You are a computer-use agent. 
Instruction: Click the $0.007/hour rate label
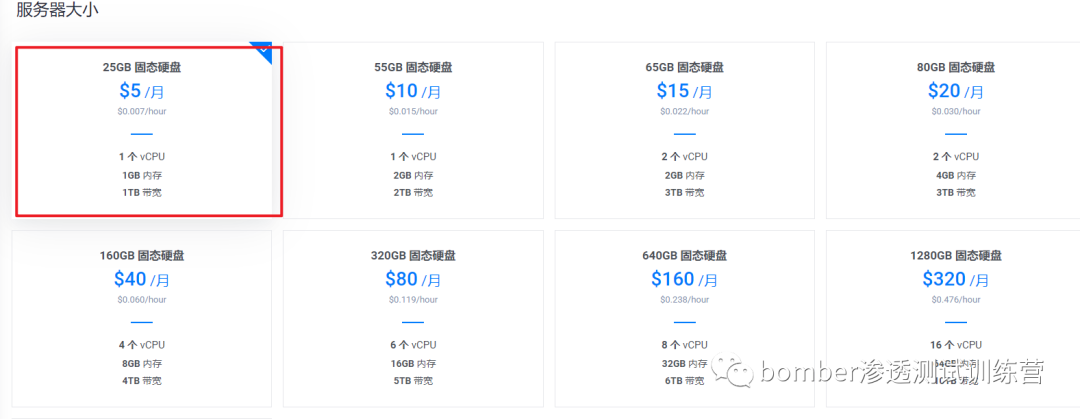tap(142, 111)
